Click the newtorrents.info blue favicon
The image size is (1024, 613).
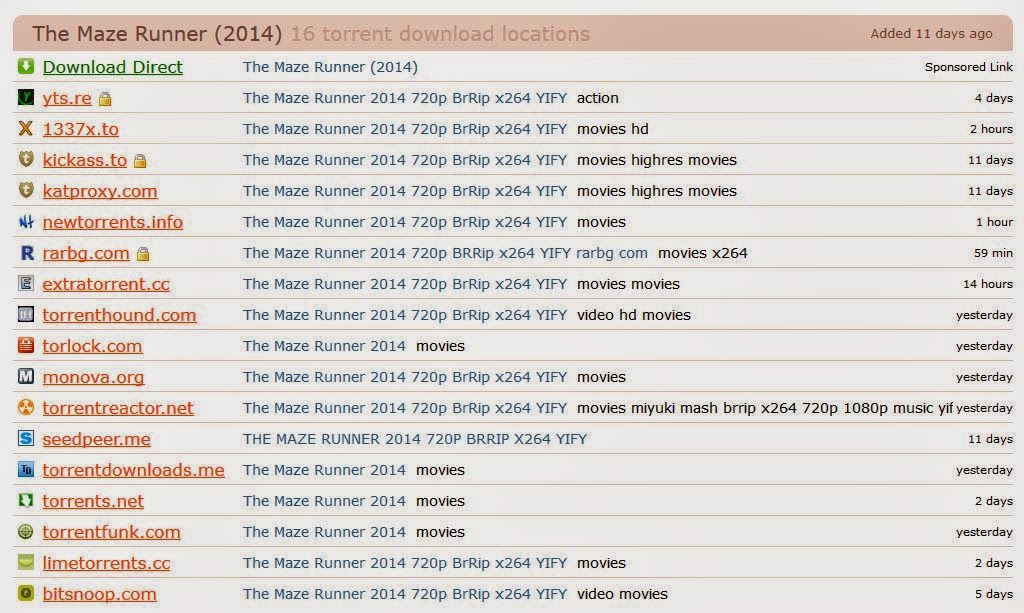25,221
